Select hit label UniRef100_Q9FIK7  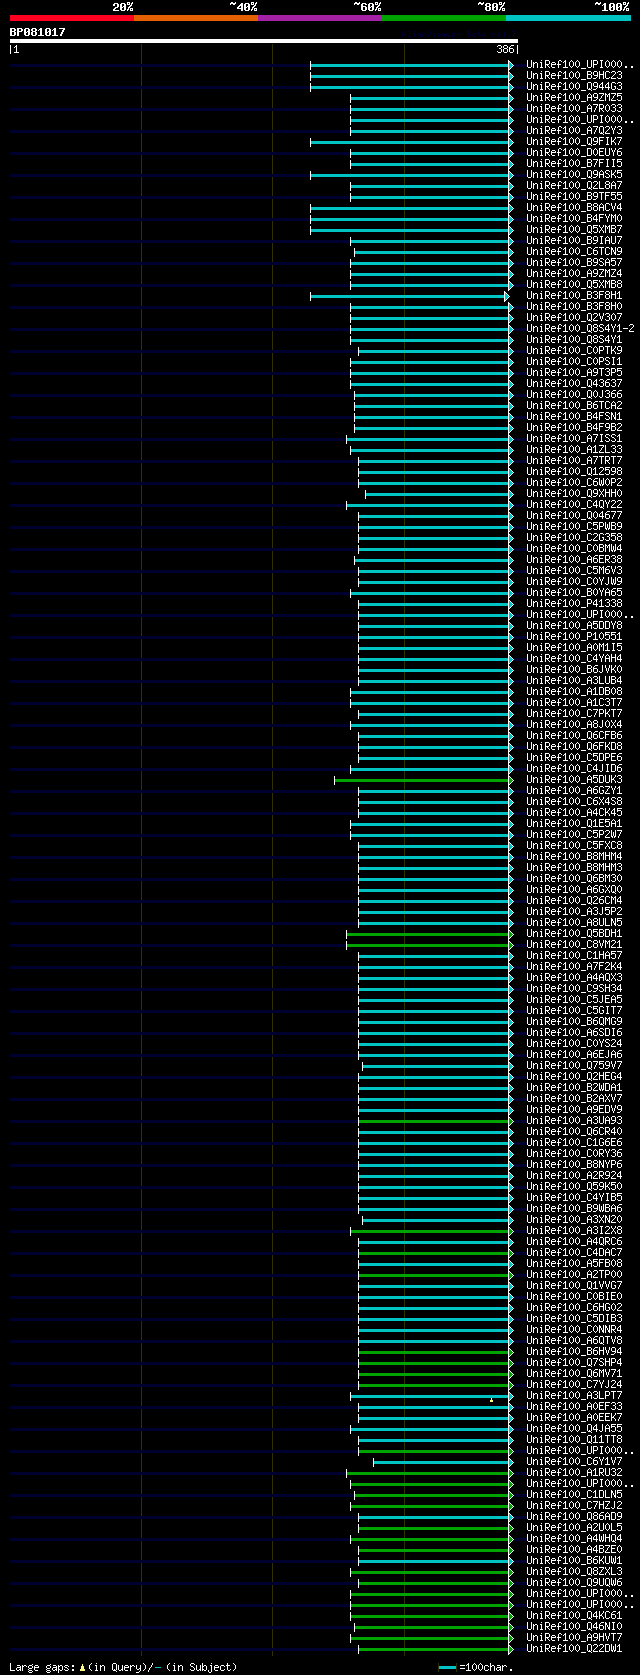coord(574,141)
